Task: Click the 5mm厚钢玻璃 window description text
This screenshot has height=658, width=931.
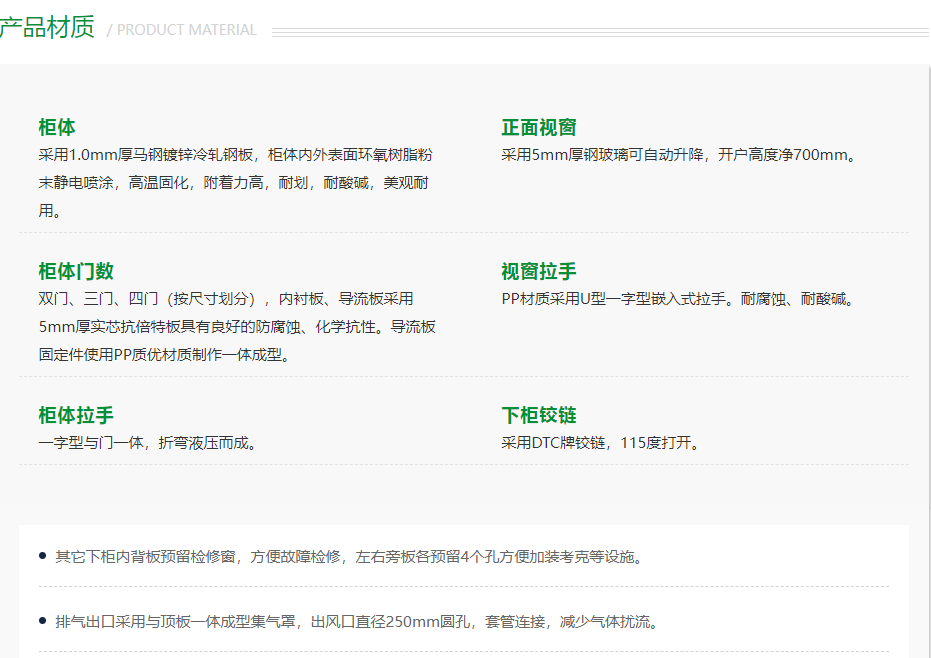Action: (679, 155)
